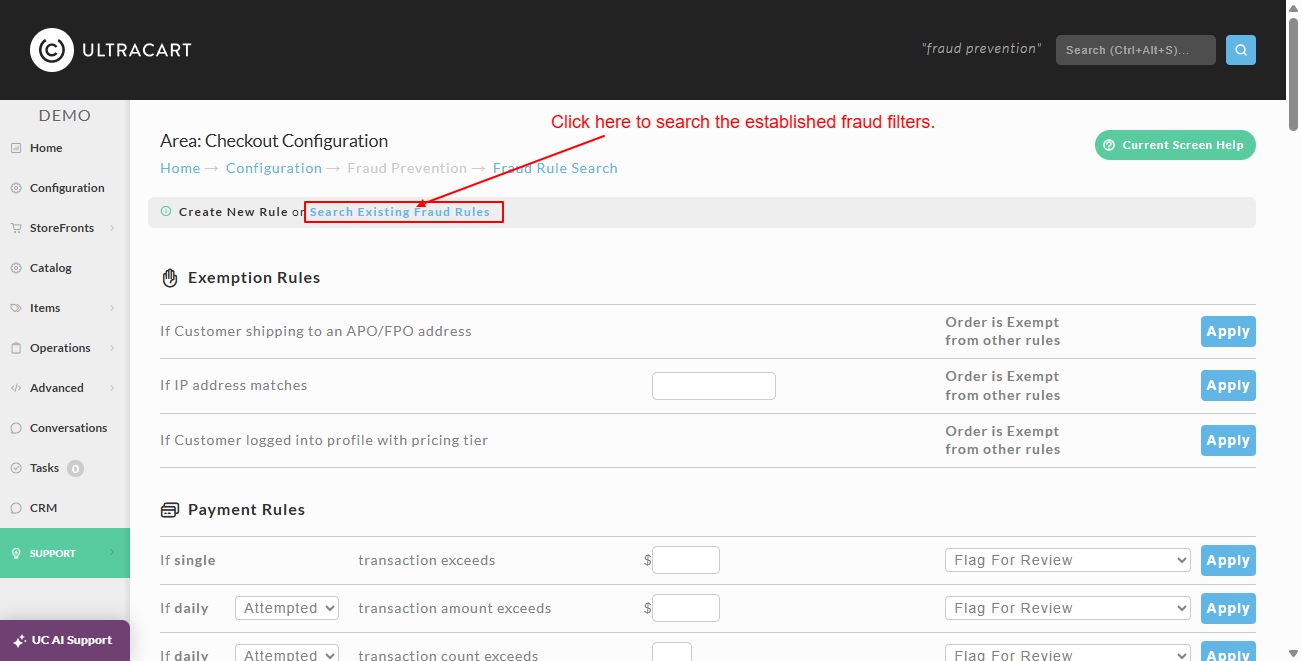Click Search Existing Fraud Rules link
This screenshot has height=661, width=1301.
[x=400, y=212]
